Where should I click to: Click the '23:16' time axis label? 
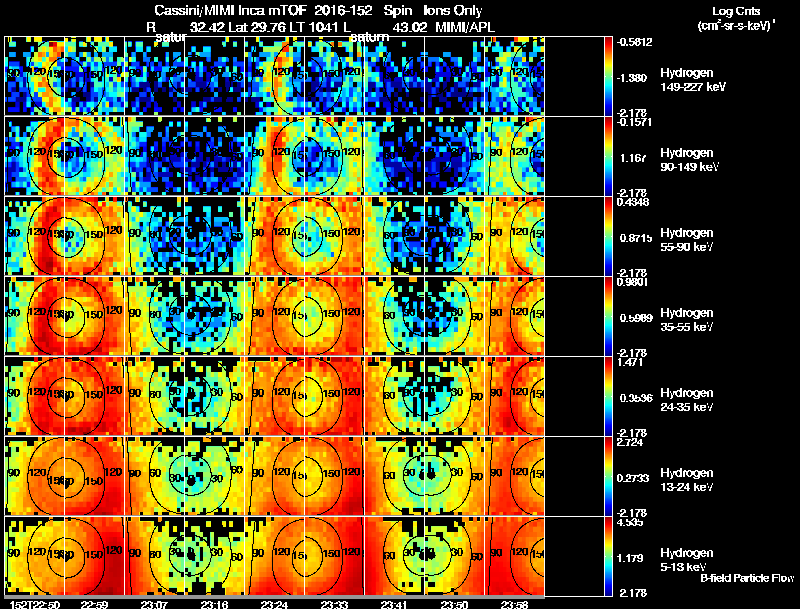(x=214, y=604)
